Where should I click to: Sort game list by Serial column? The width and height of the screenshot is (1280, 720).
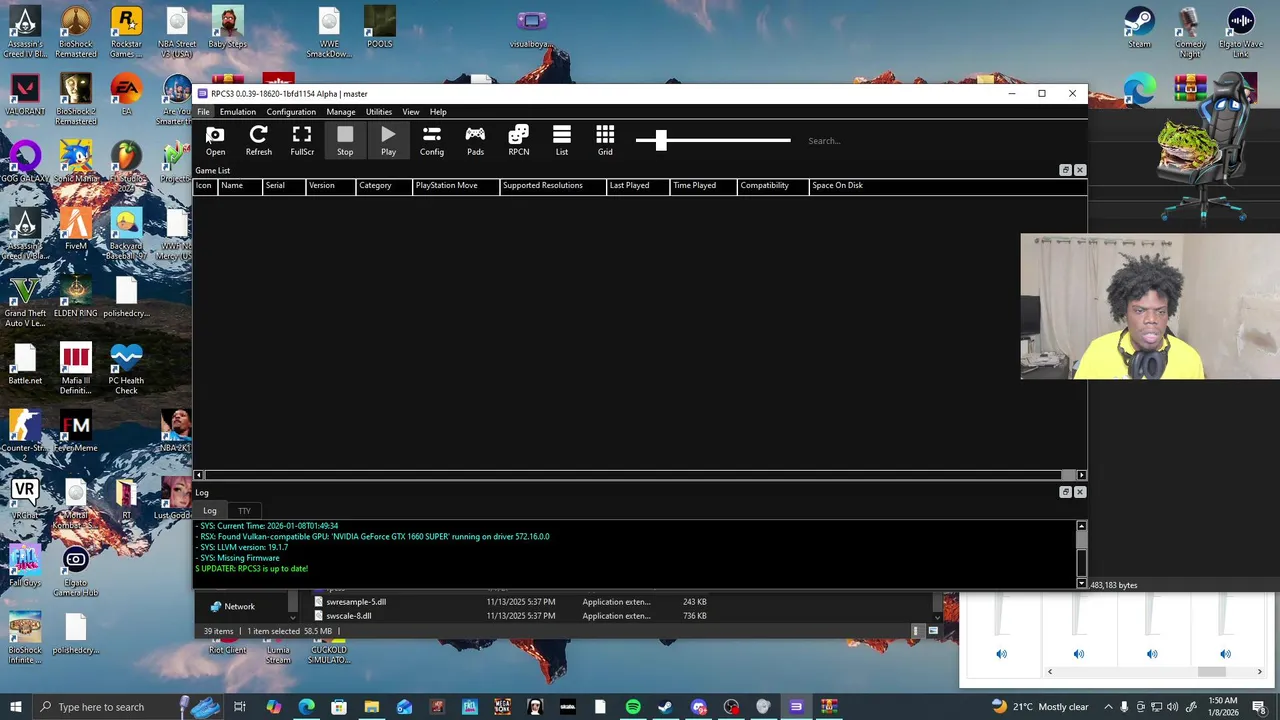coord(283,185)
